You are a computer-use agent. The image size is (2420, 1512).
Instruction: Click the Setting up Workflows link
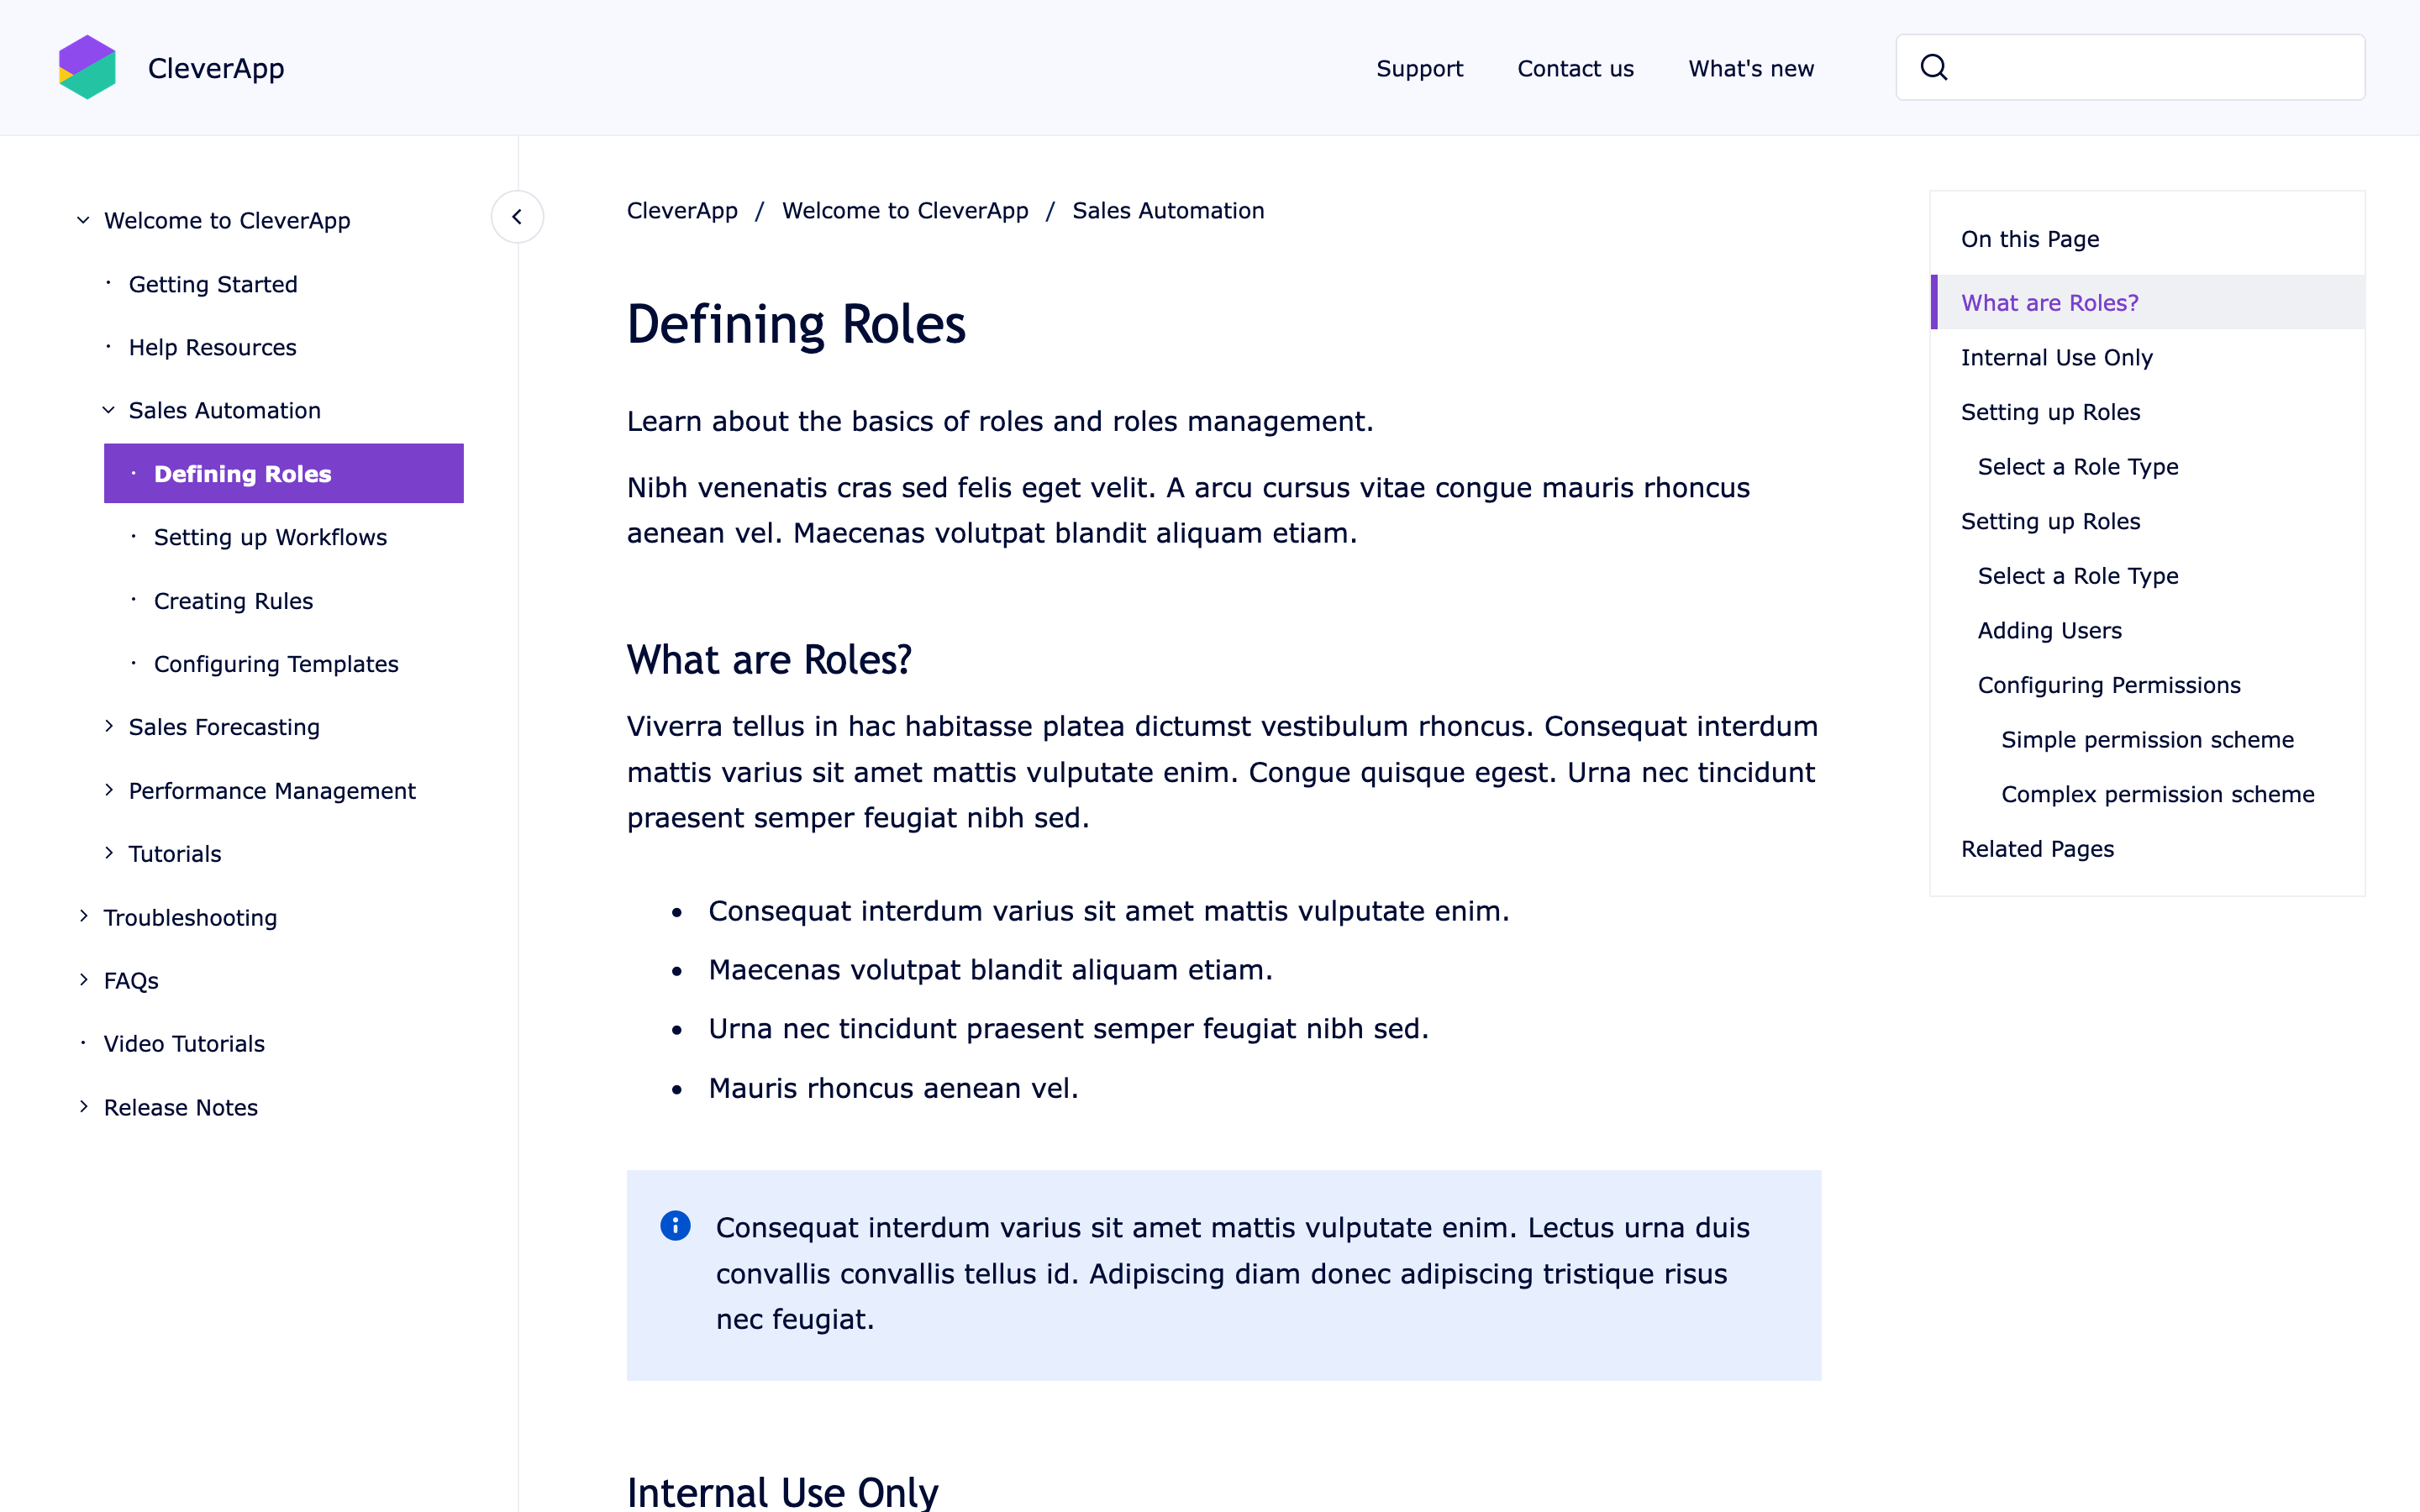click(x=270, y=537)
